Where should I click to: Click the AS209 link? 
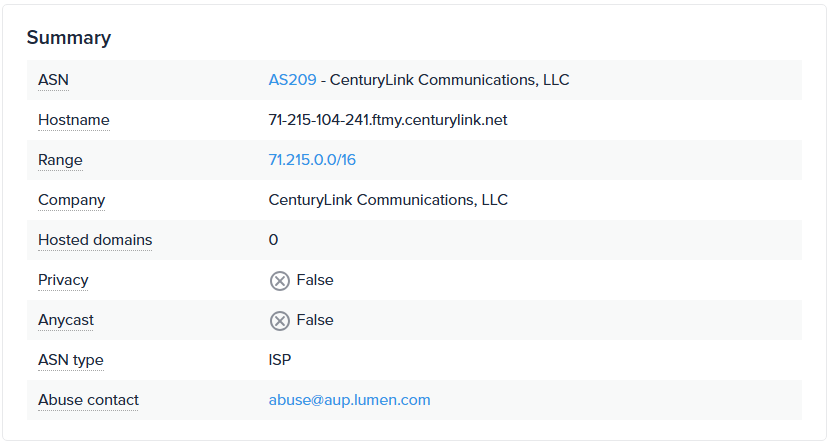(292, 80)
